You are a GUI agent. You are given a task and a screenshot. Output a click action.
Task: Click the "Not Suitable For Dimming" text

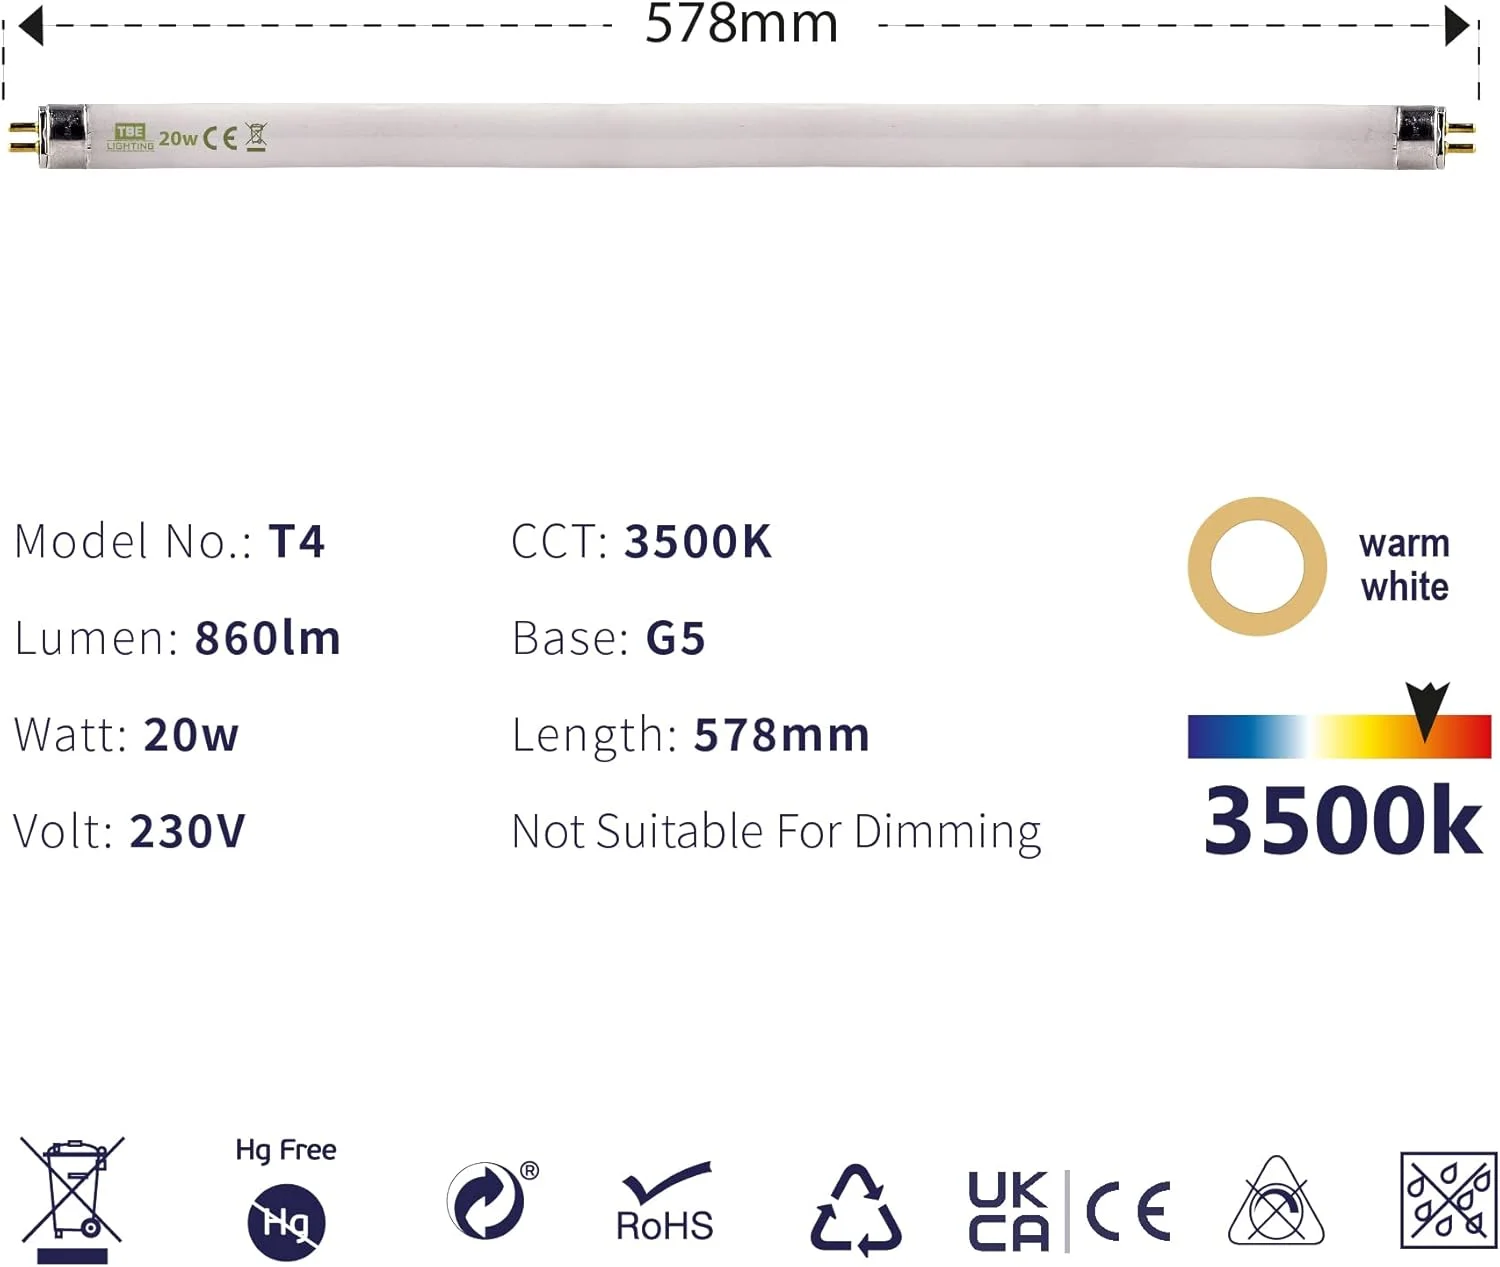[x=776, y=832]
